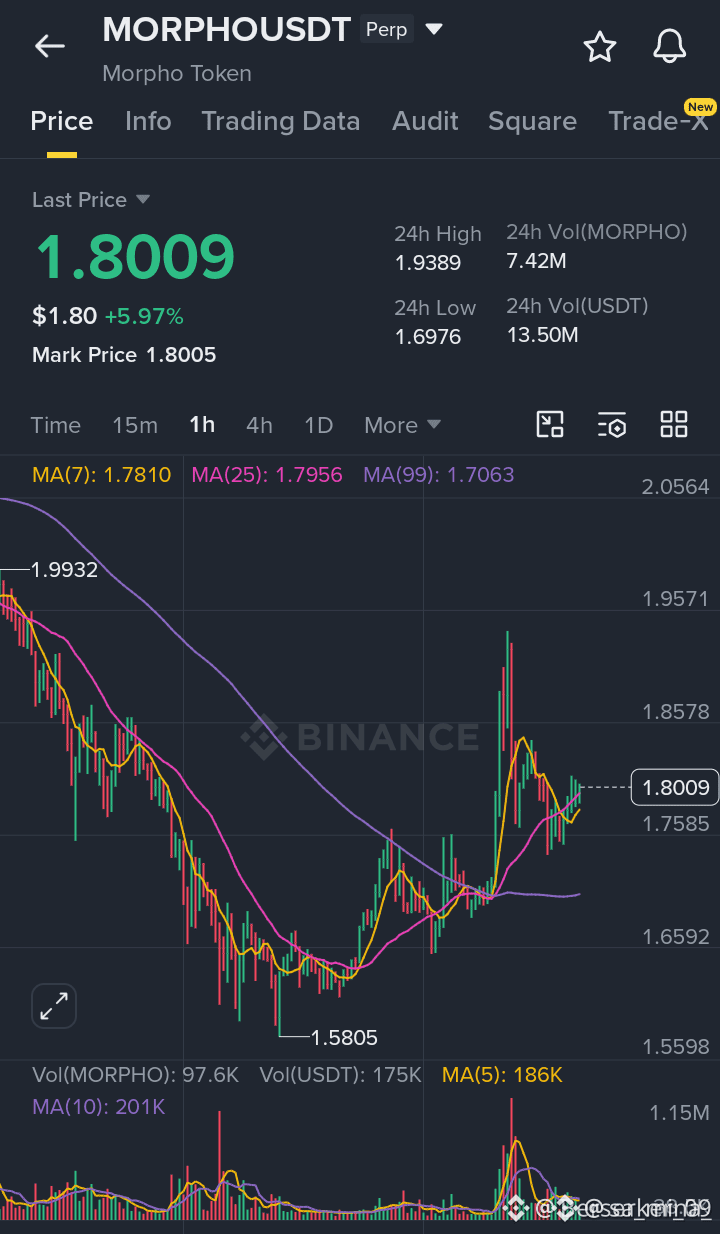Tap the MA(25): 1.7956 indicator label

point(267,475)
